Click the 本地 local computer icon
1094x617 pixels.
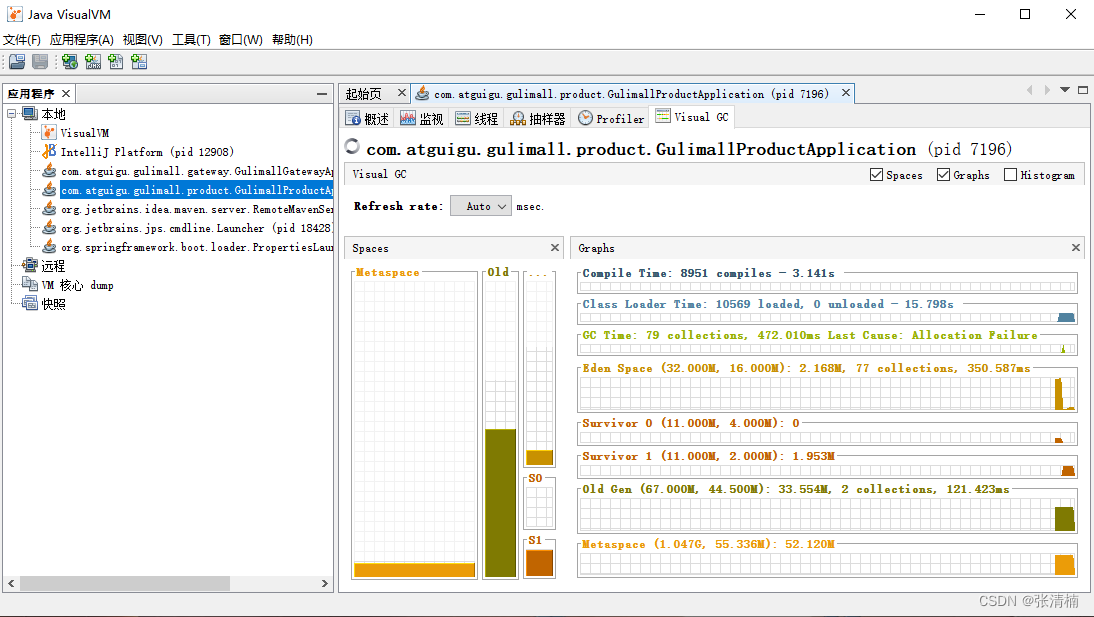[x=30, y=113]
